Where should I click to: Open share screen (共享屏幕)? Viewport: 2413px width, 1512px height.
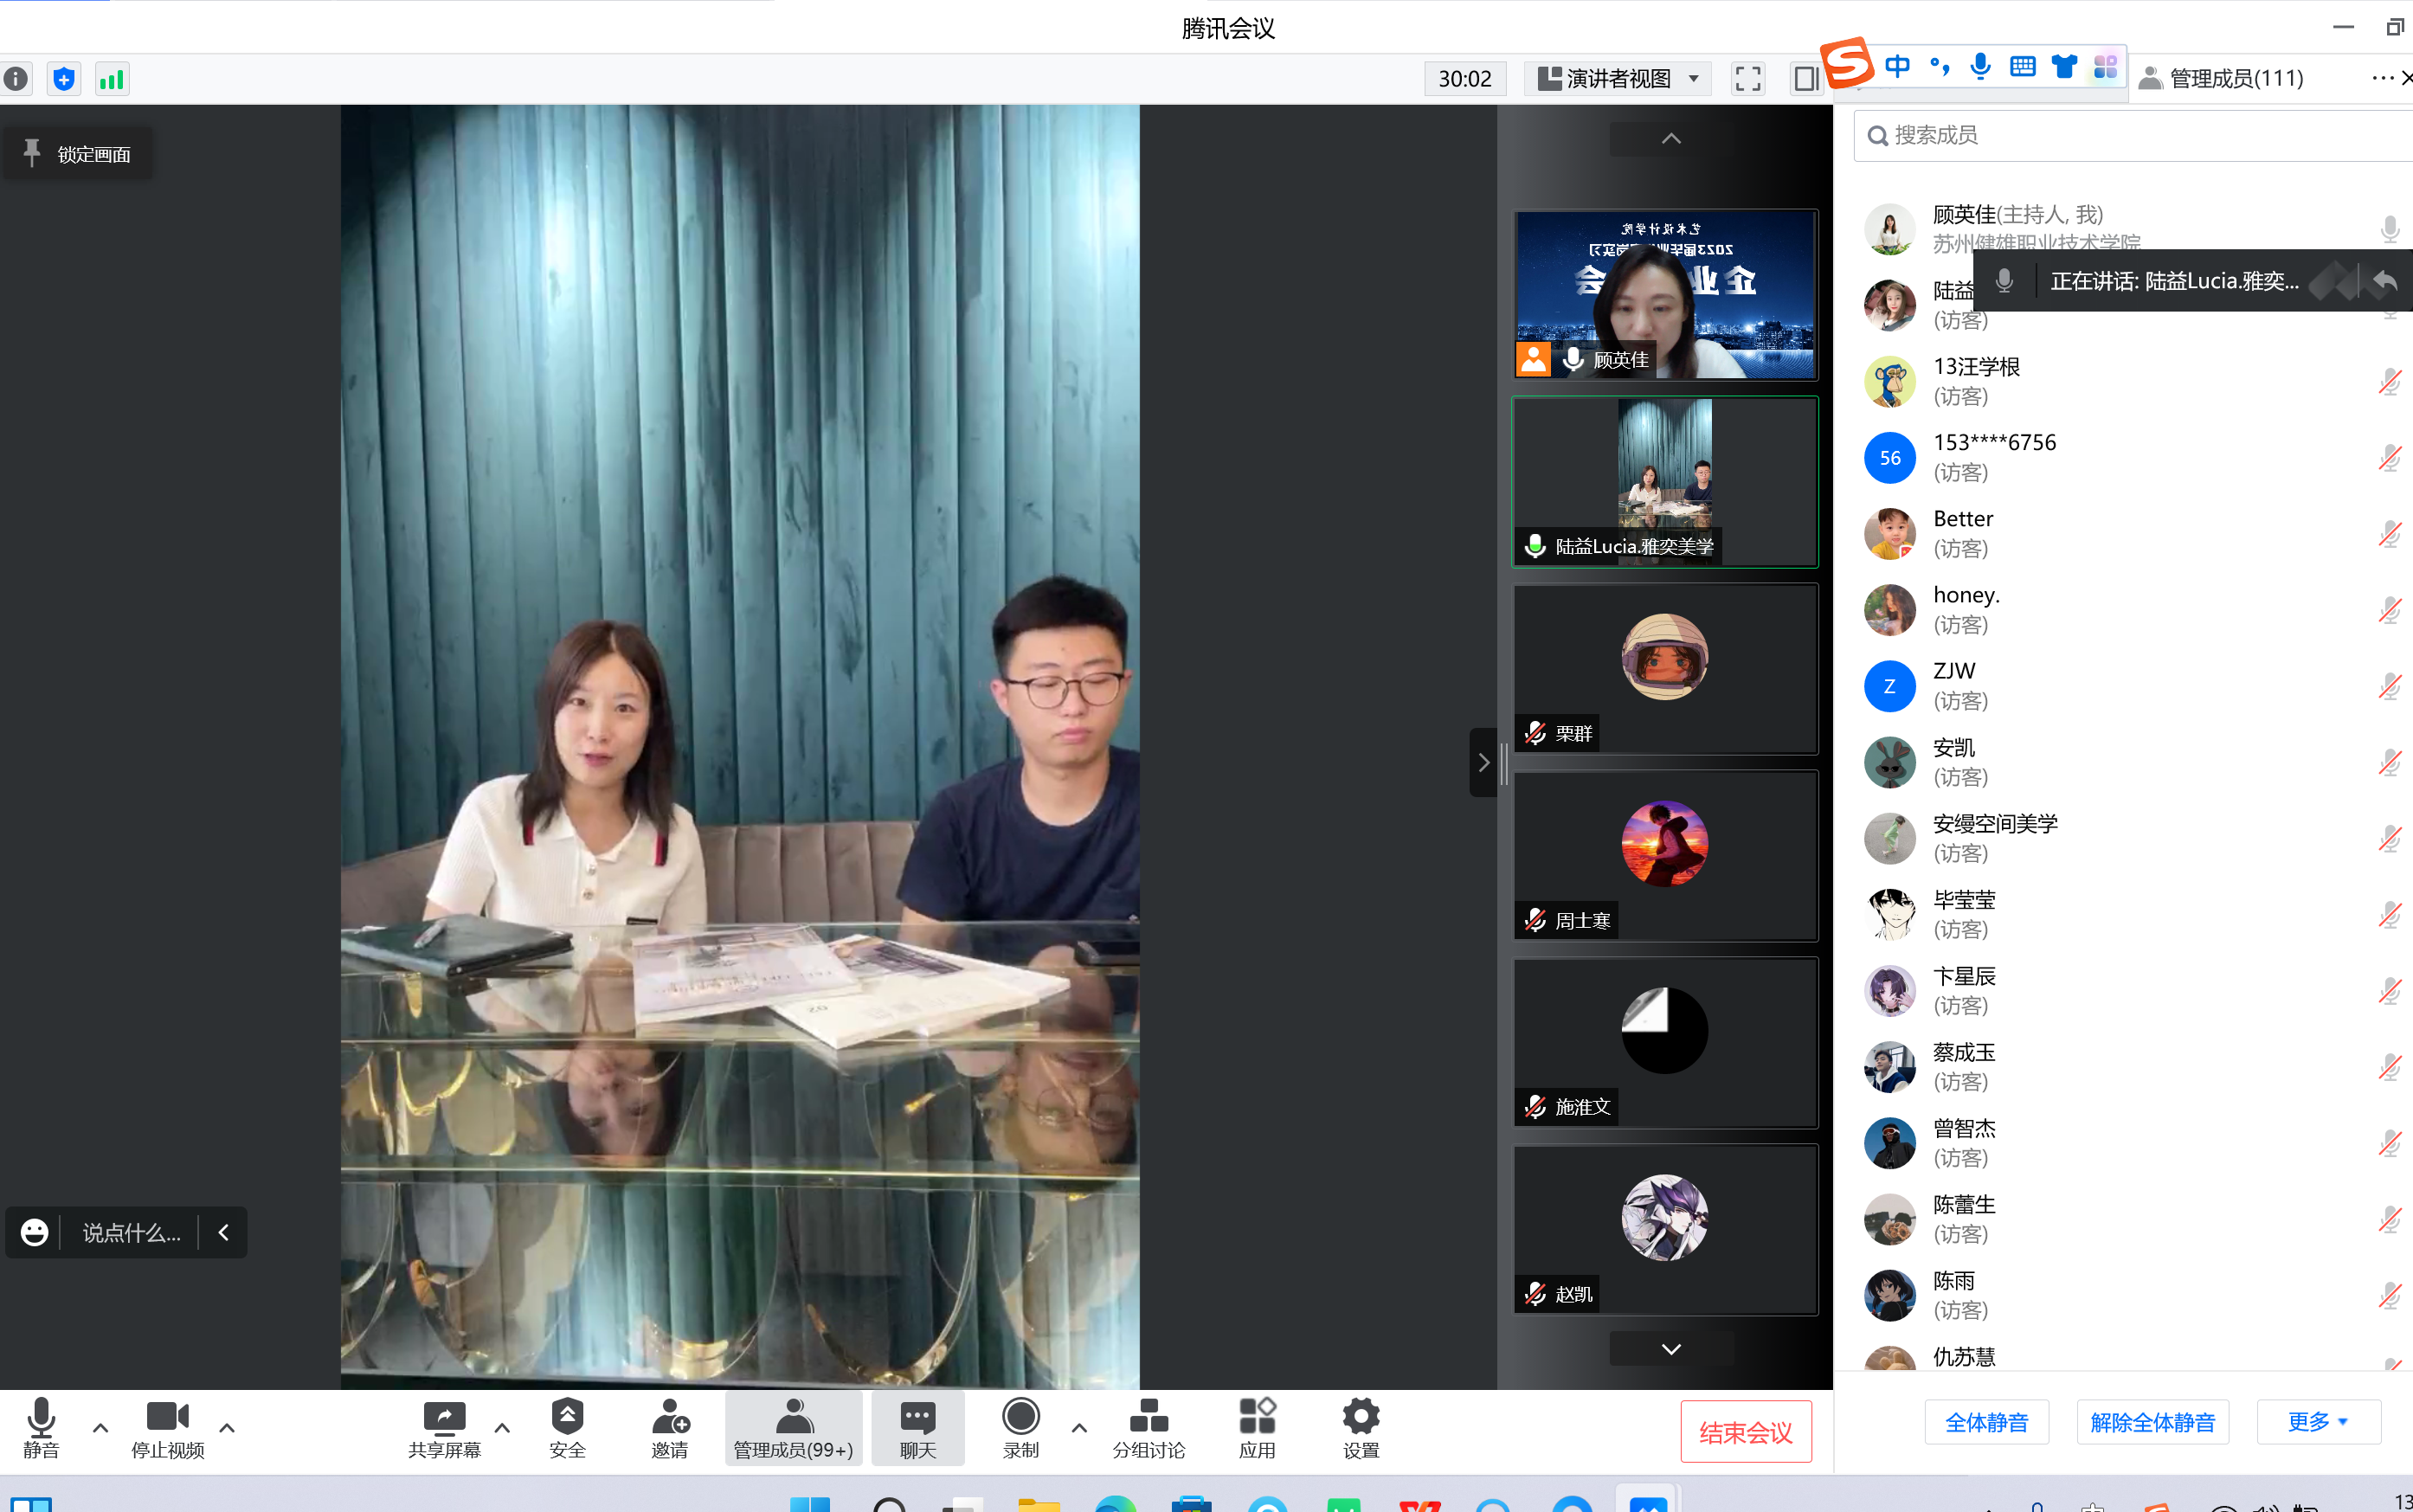point(444,1427)
